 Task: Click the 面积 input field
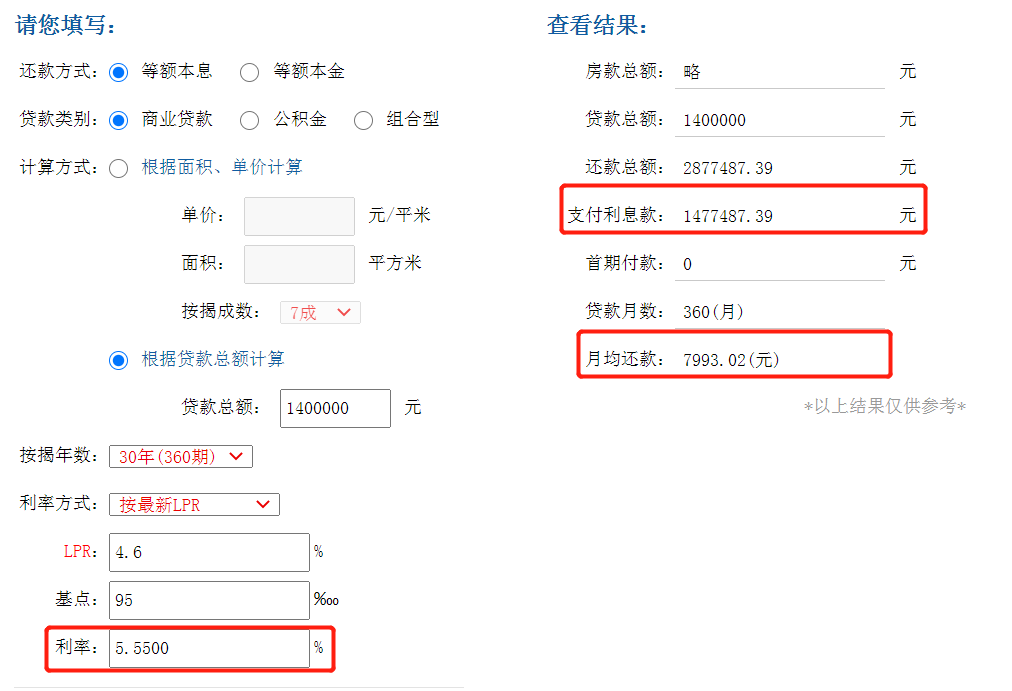click(299, 264)
